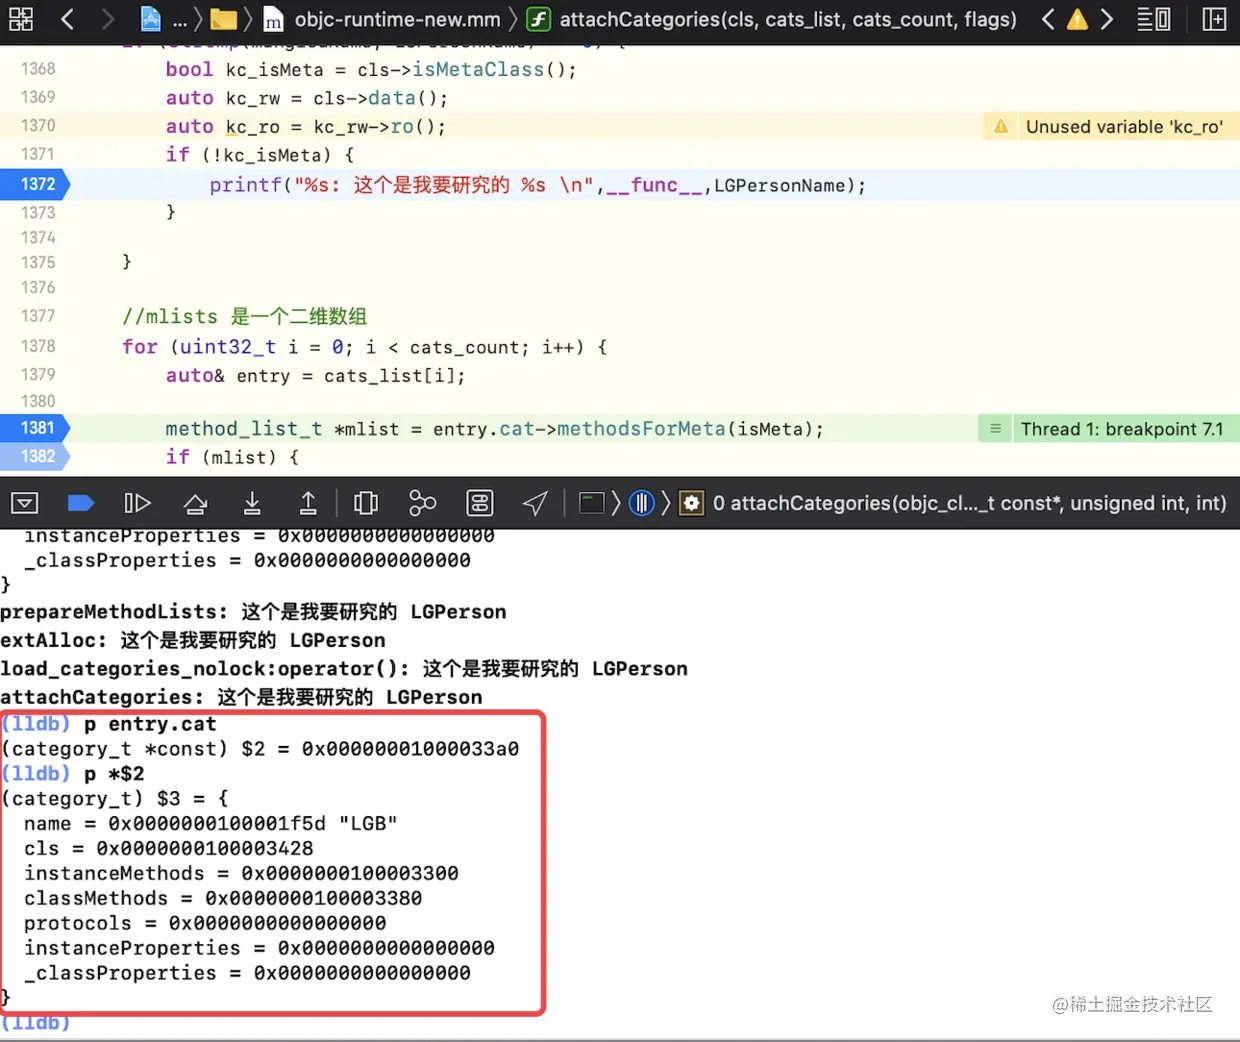Click the //mlists comment line
Screen dimensions: 1240x1042
[x=244, y=316]
